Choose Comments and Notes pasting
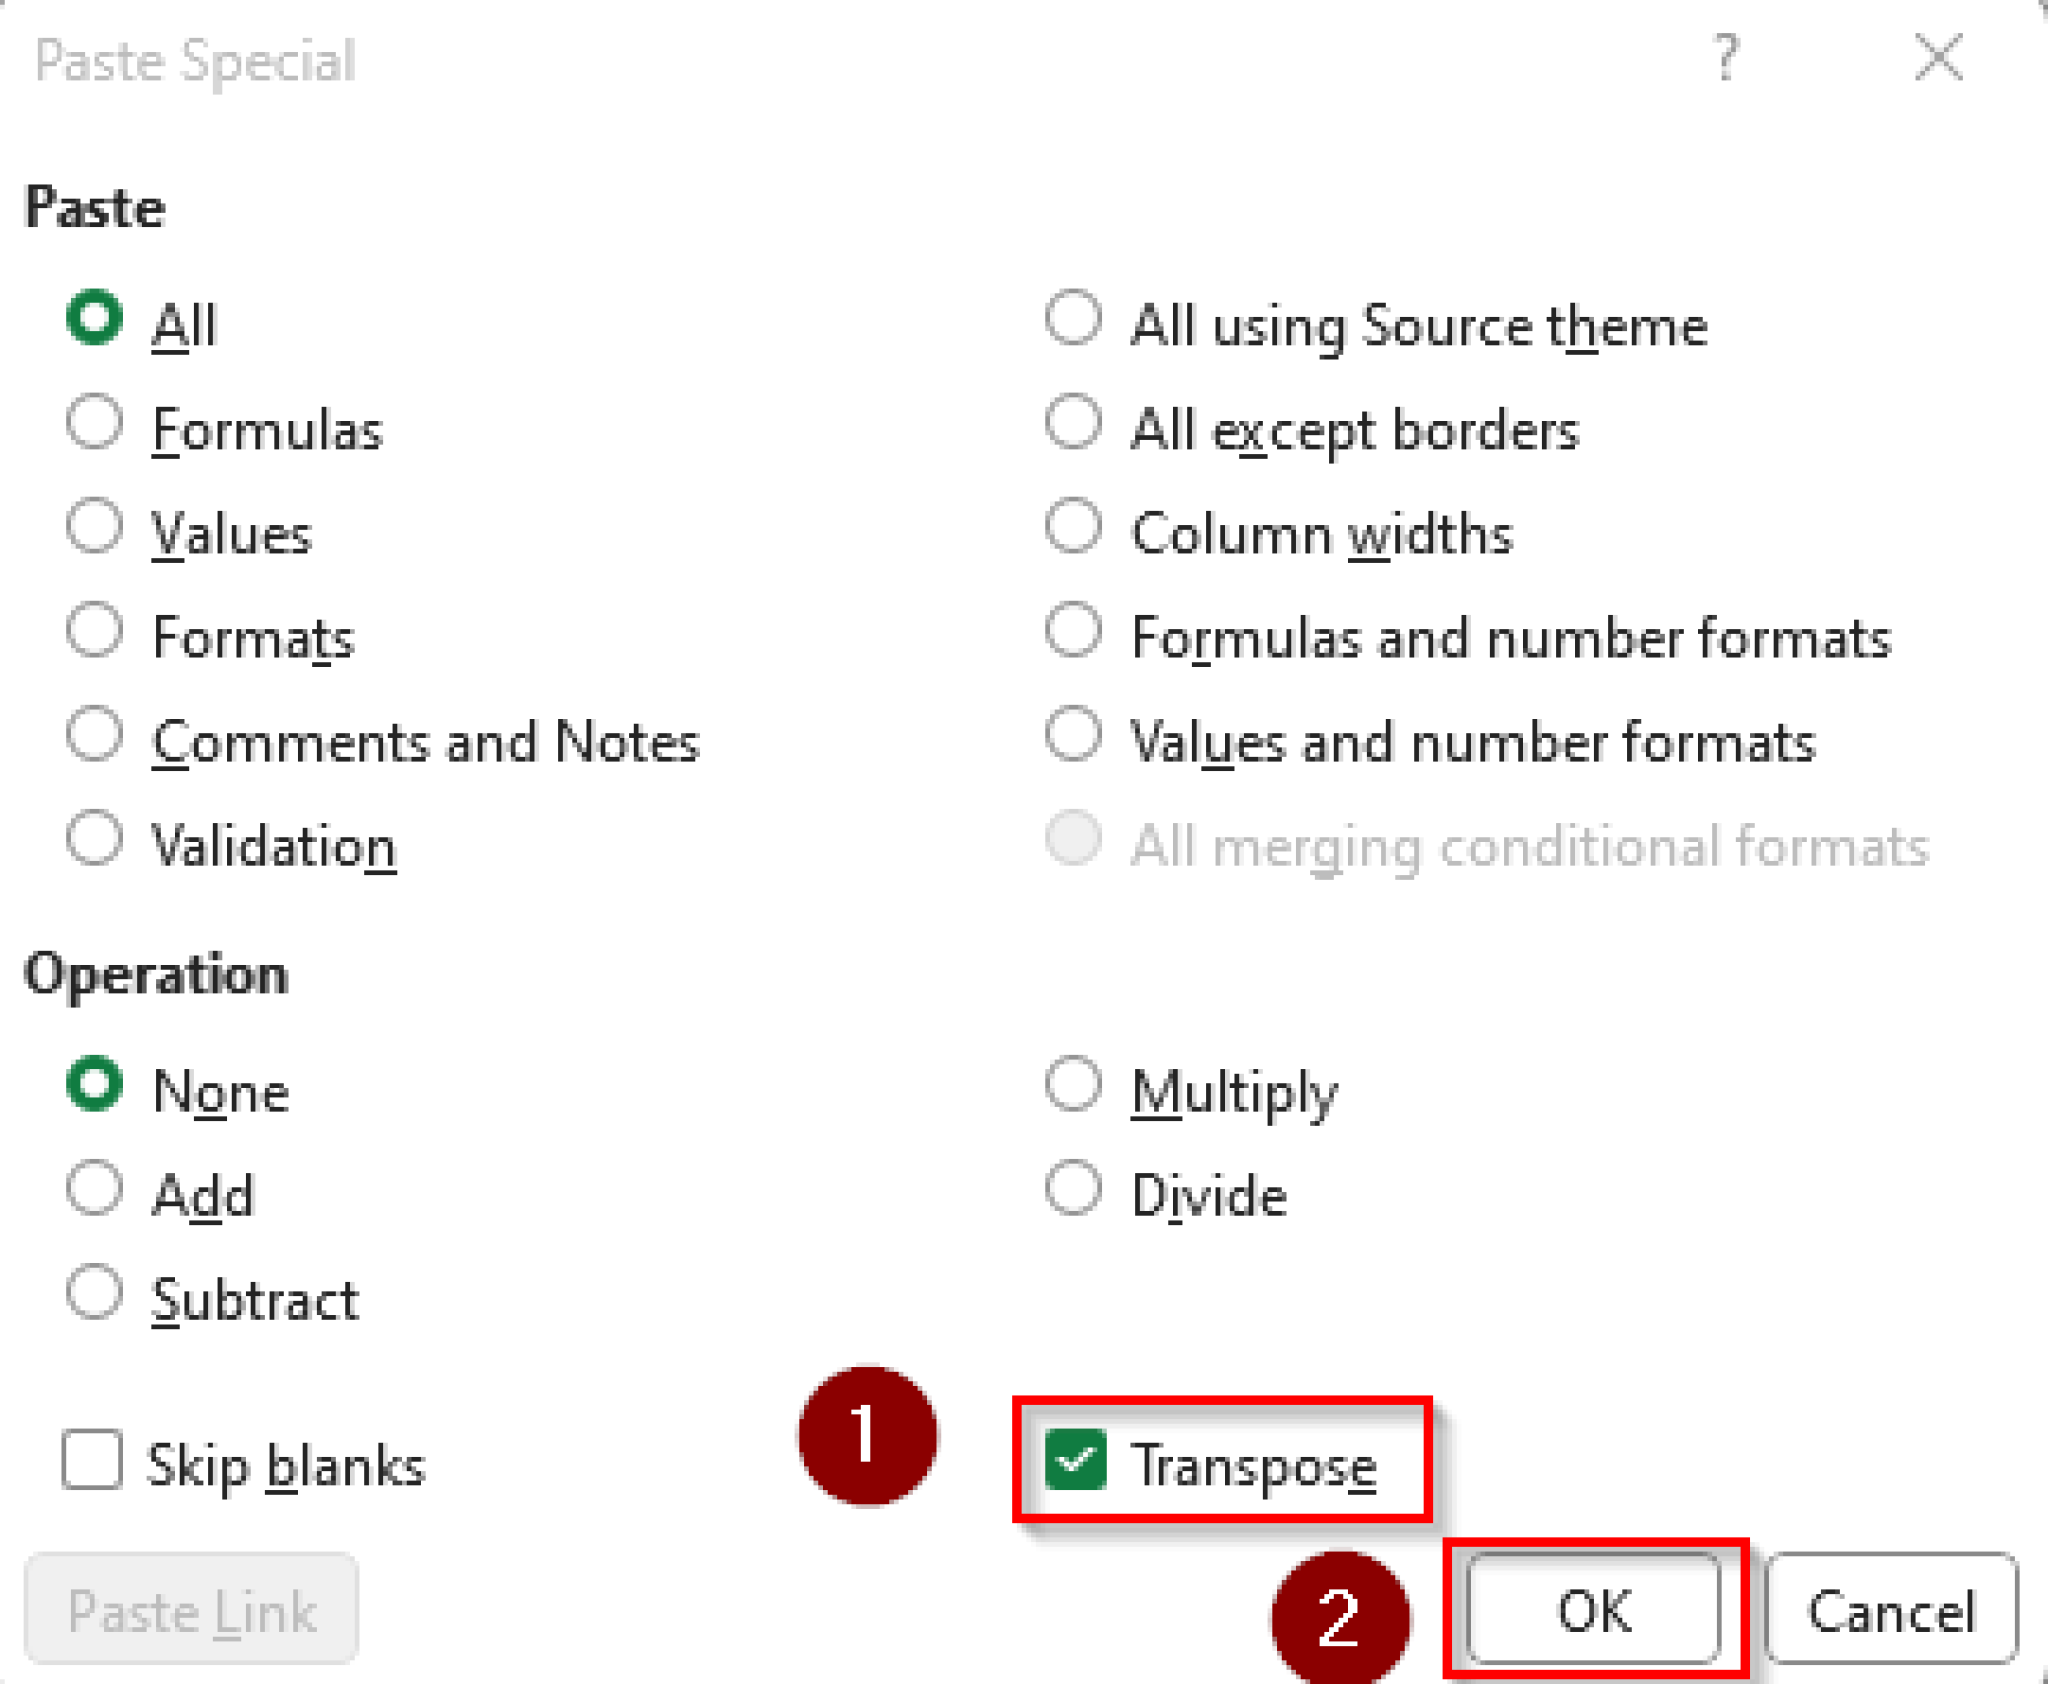Screen dimensions: 2048x1684 coord(94,738)
